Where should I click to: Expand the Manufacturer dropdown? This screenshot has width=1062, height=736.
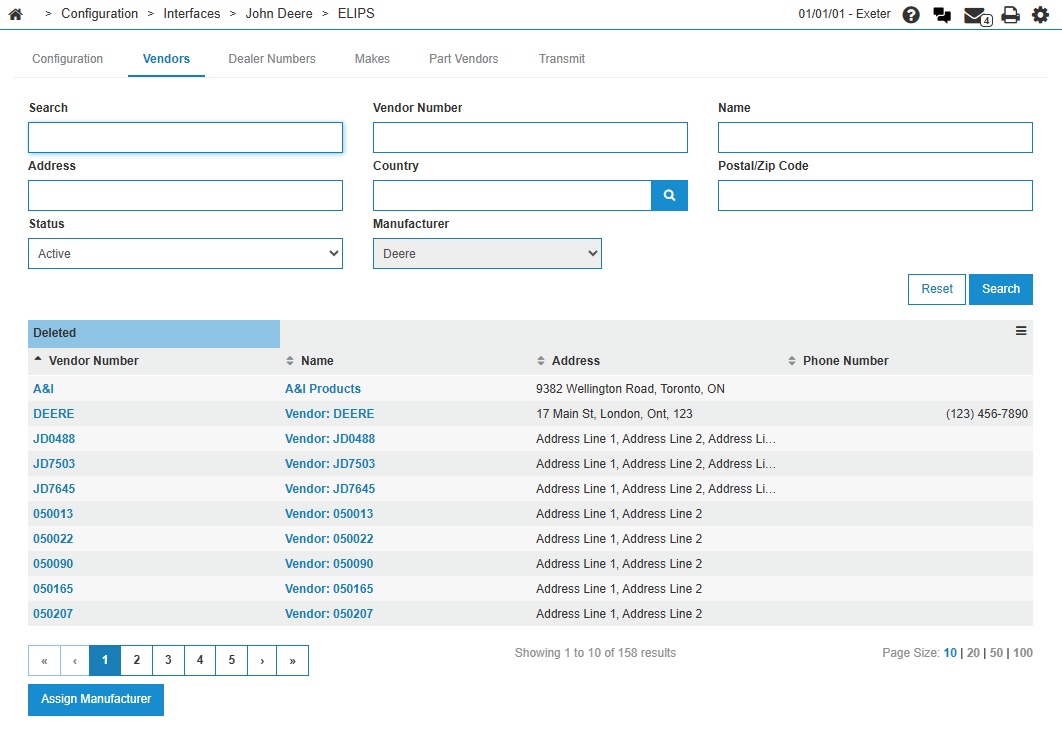point(487,254)
